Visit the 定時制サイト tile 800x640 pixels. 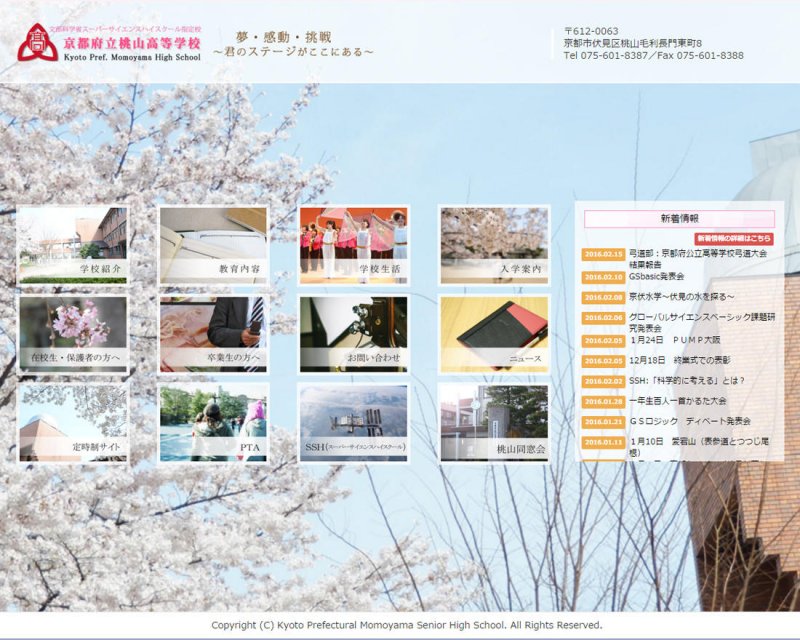pos(73,423)
